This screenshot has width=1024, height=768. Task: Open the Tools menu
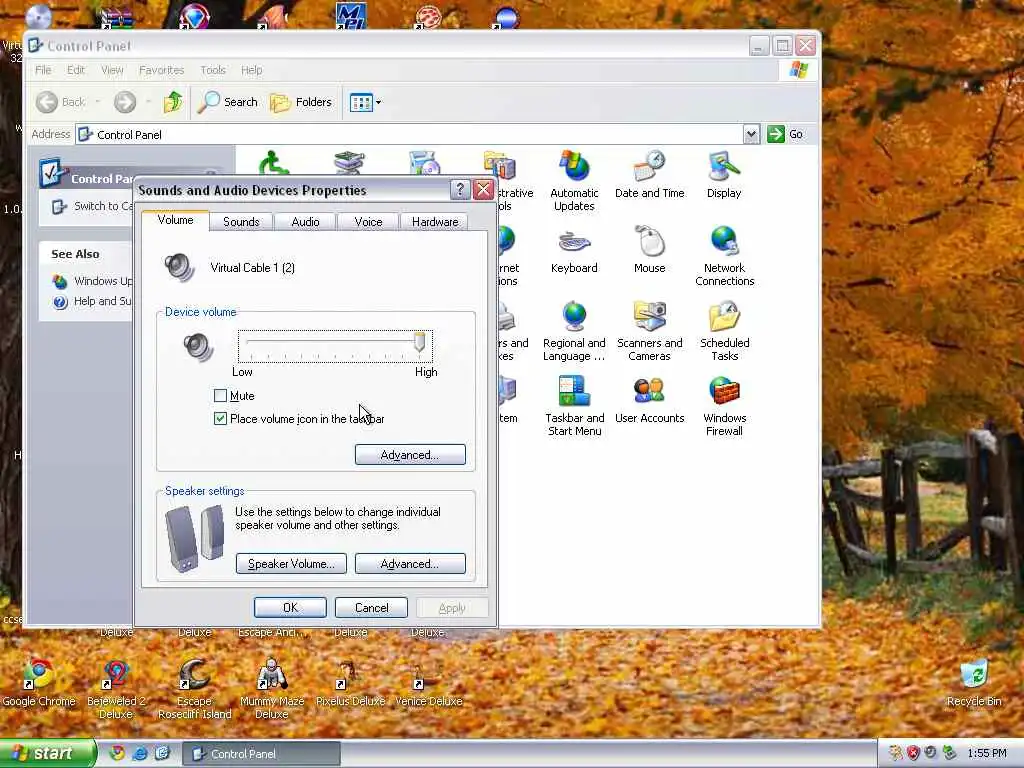(x=213, y=70)
